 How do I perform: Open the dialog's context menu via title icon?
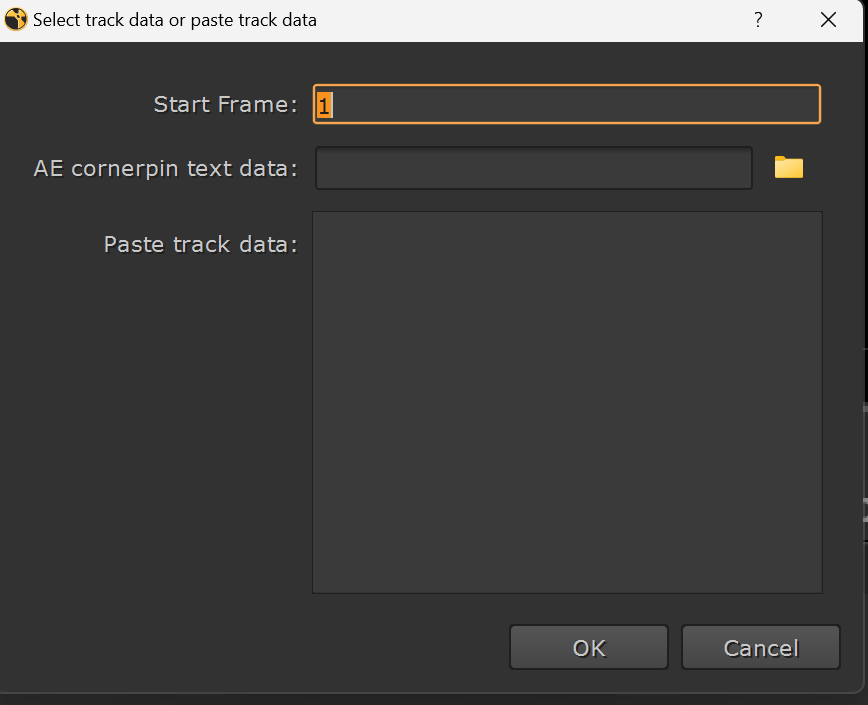(15, 19)
